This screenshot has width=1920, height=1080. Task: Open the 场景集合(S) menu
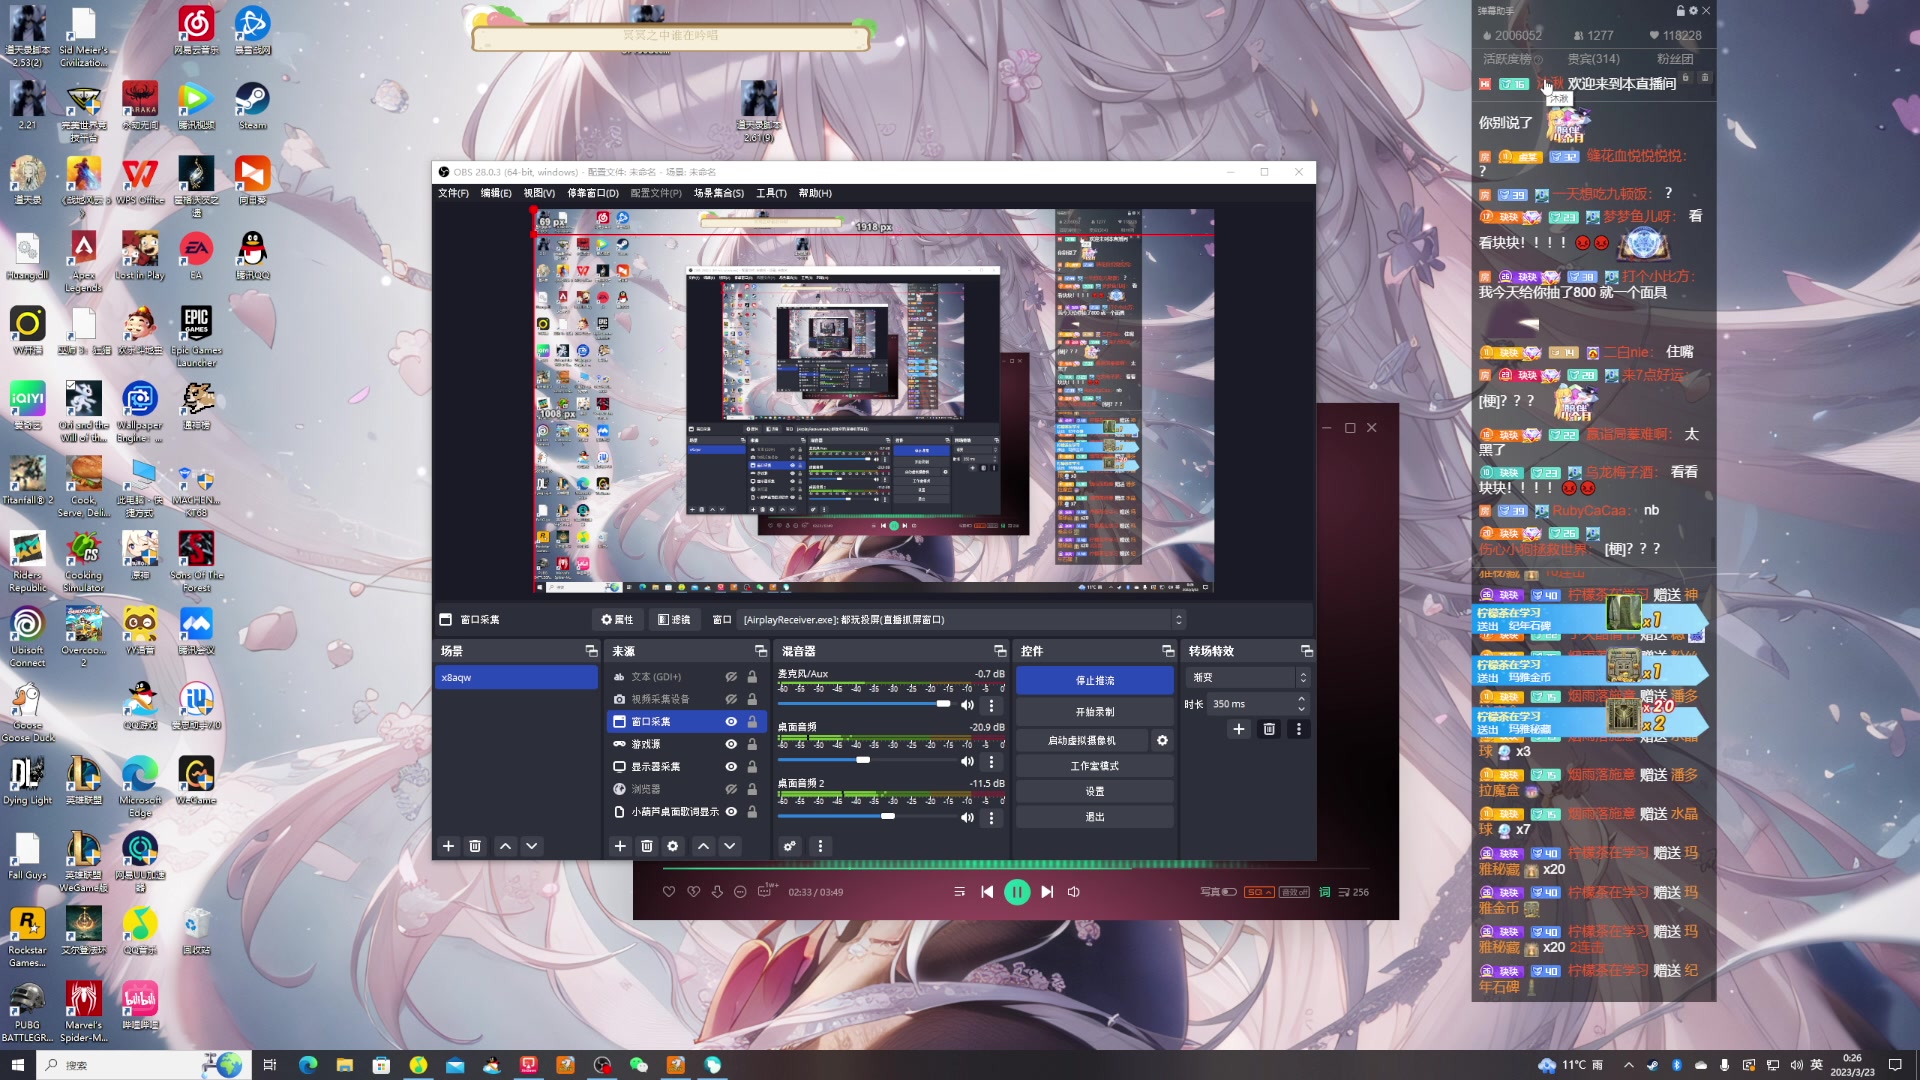coord(718,193)
